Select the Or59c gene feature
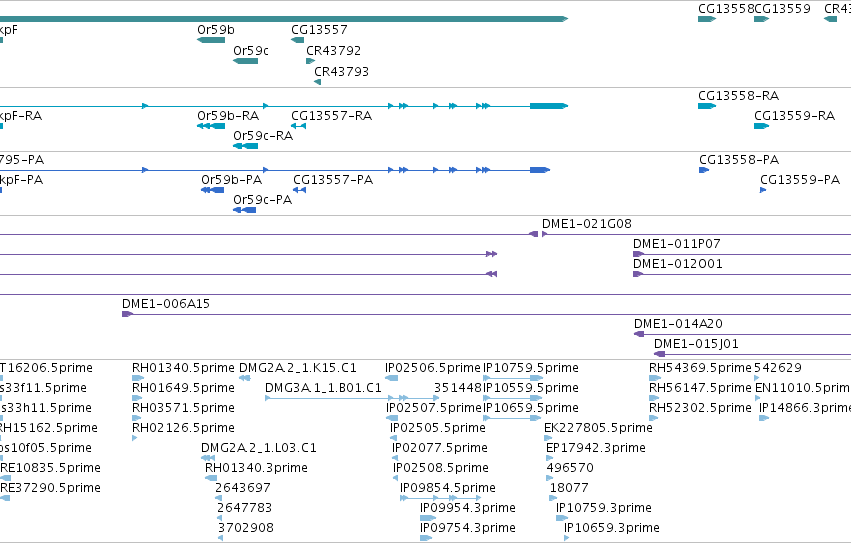 coord(245,61)
